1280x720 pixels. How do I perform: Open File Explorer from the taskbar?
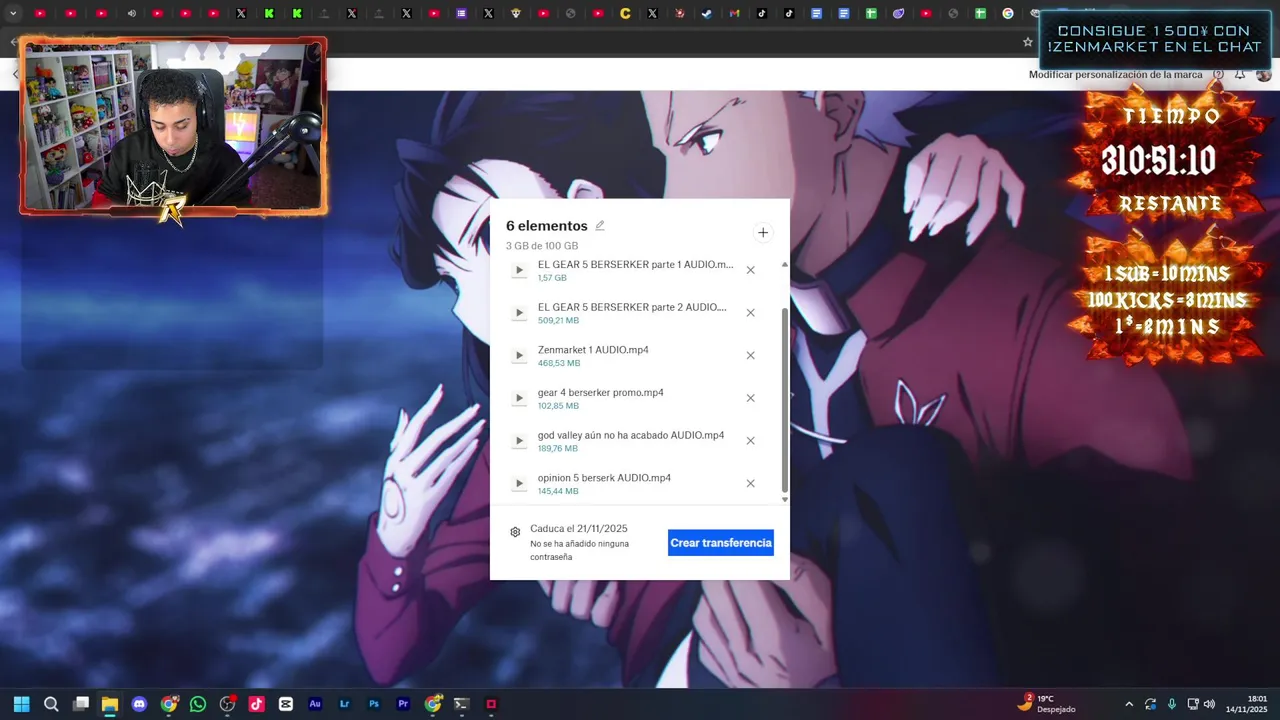coord(110,704)
